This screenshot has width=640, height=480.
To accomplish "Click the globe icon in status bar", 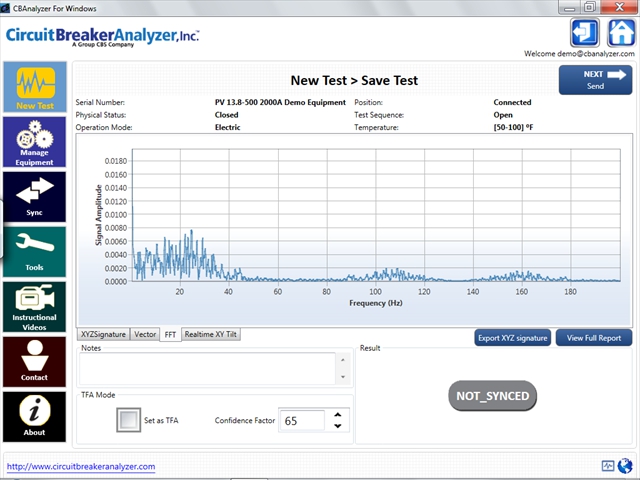I will tap(625, 465).
